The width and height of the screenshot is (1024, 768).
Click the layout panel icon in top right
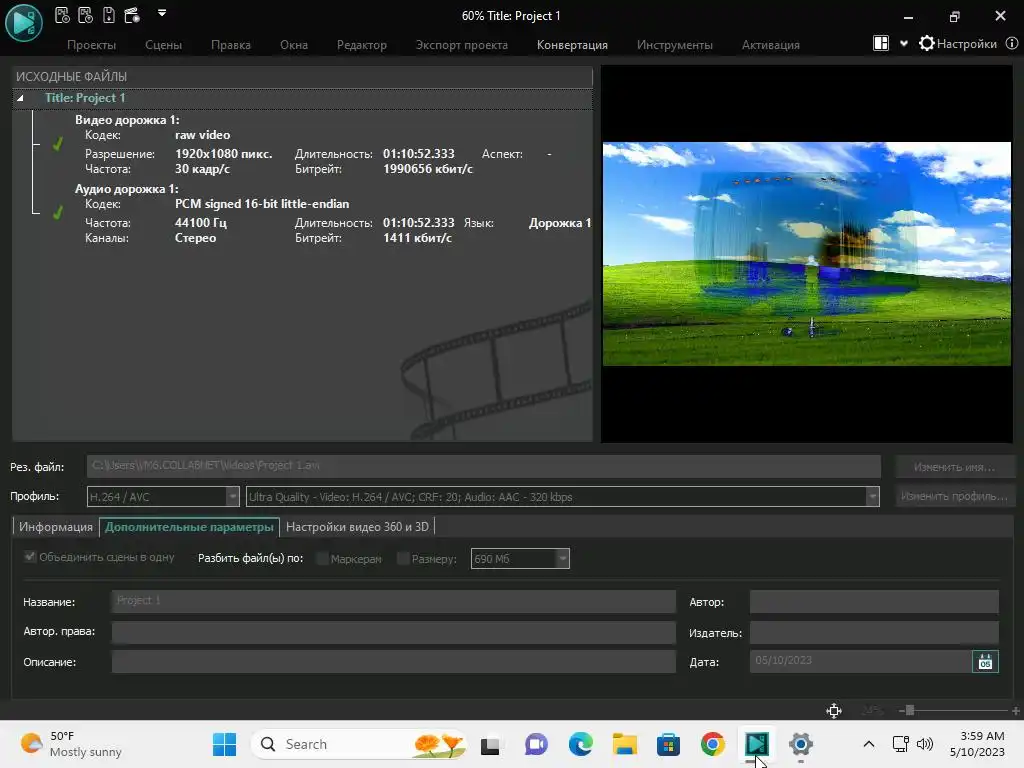pyautogui.click(x=880, y=43)
